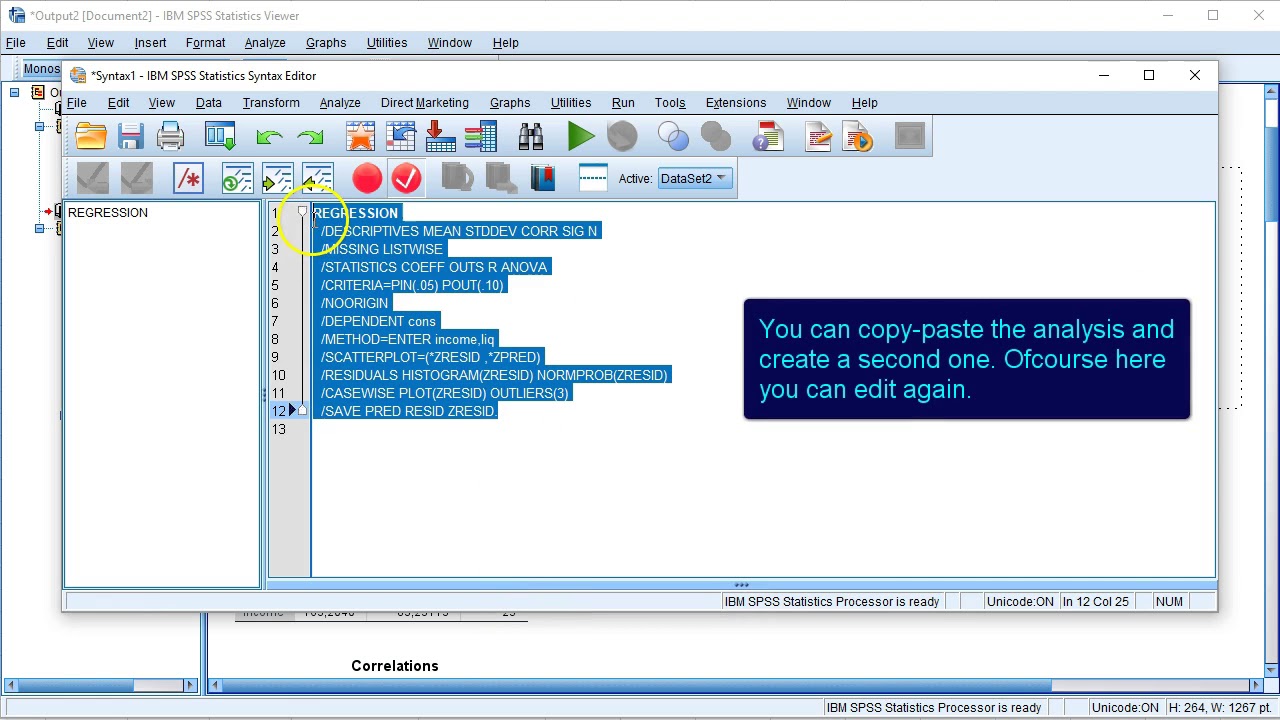Image resolution: width=1280 pixels, height=720 pixels.
Task: Open the recall recent dialogs icon
Action: click(220, 136)
